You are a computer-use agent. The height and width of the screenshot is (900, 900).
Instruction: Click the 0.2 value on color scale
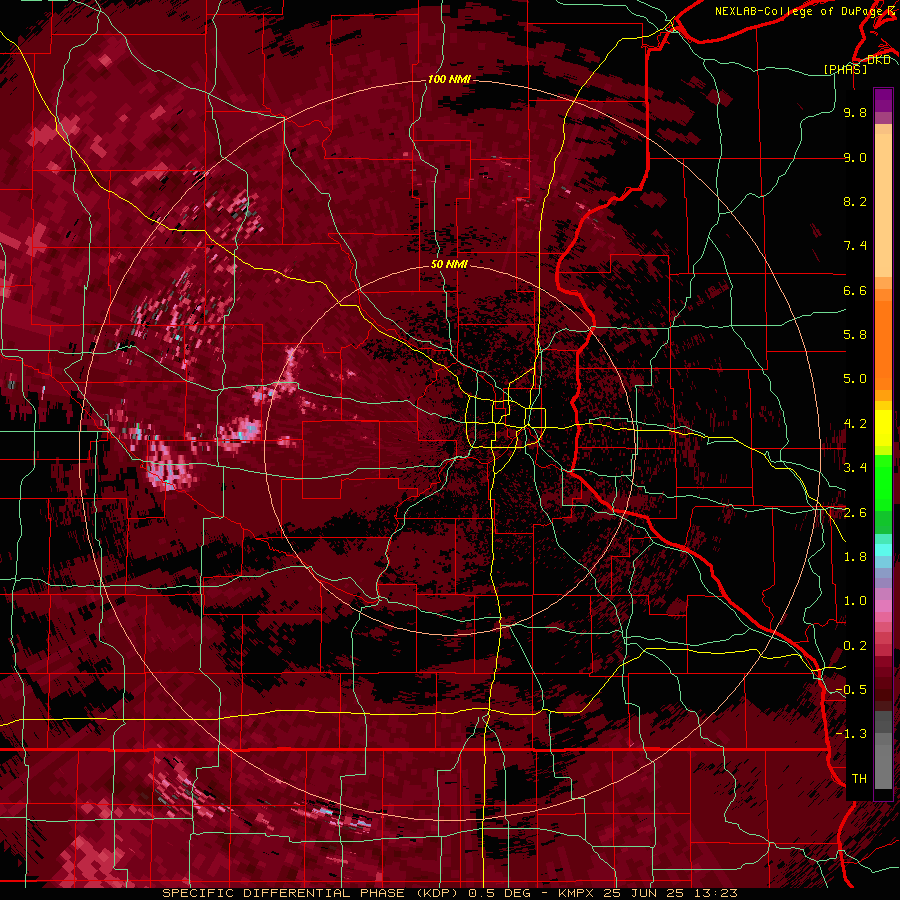855,646
